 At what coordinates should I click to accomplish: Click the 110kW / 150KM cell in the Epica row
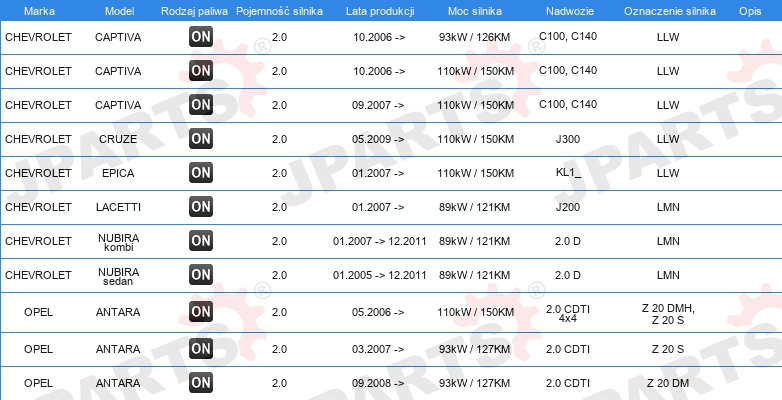point(475,173)
